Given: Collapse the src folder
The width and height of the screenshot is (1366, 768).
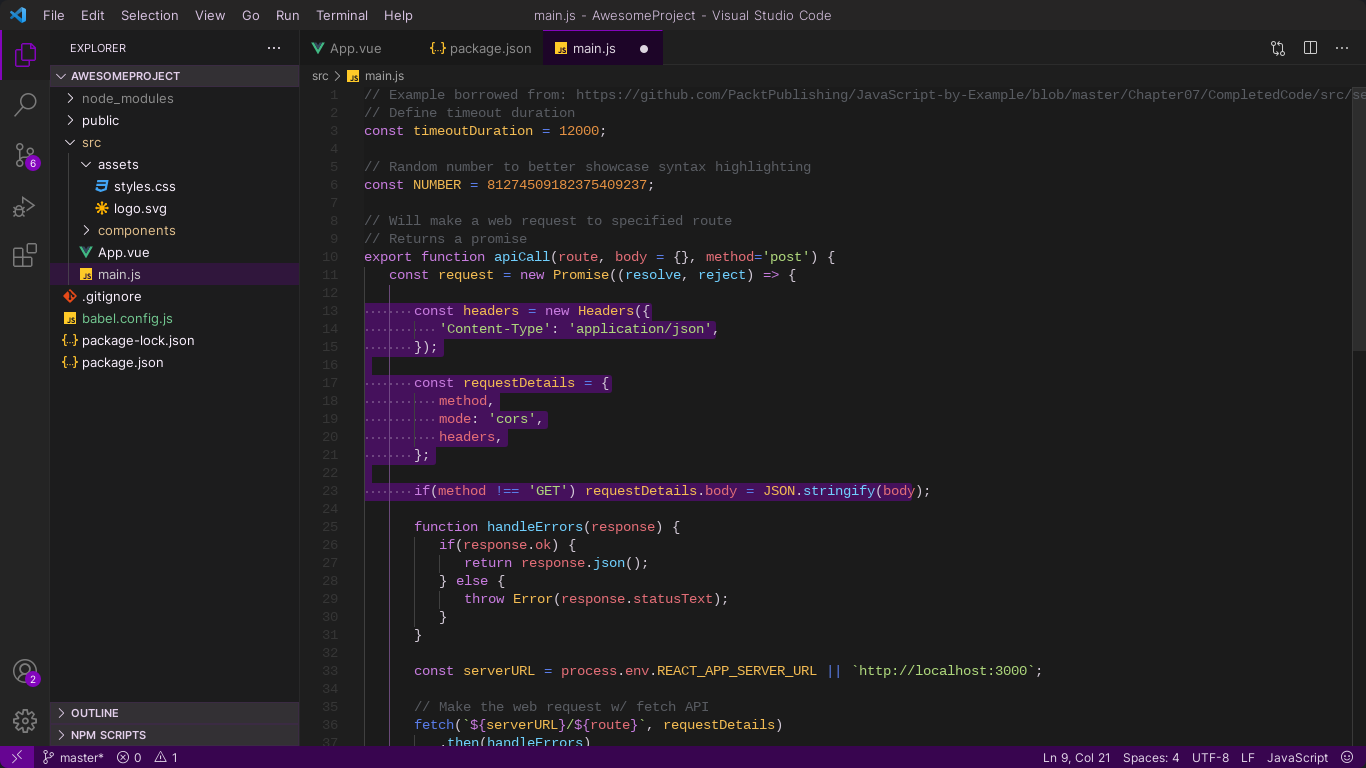Looking at the screenshot, I should coord(91,142).
